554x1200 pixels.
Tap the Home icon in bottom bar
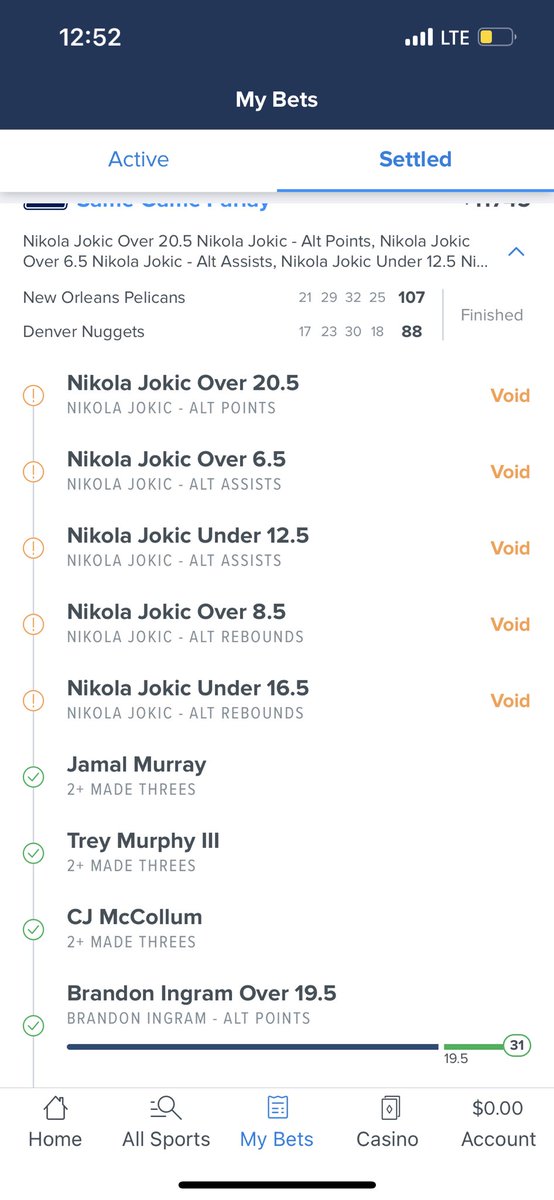(x=55, y=1107)
